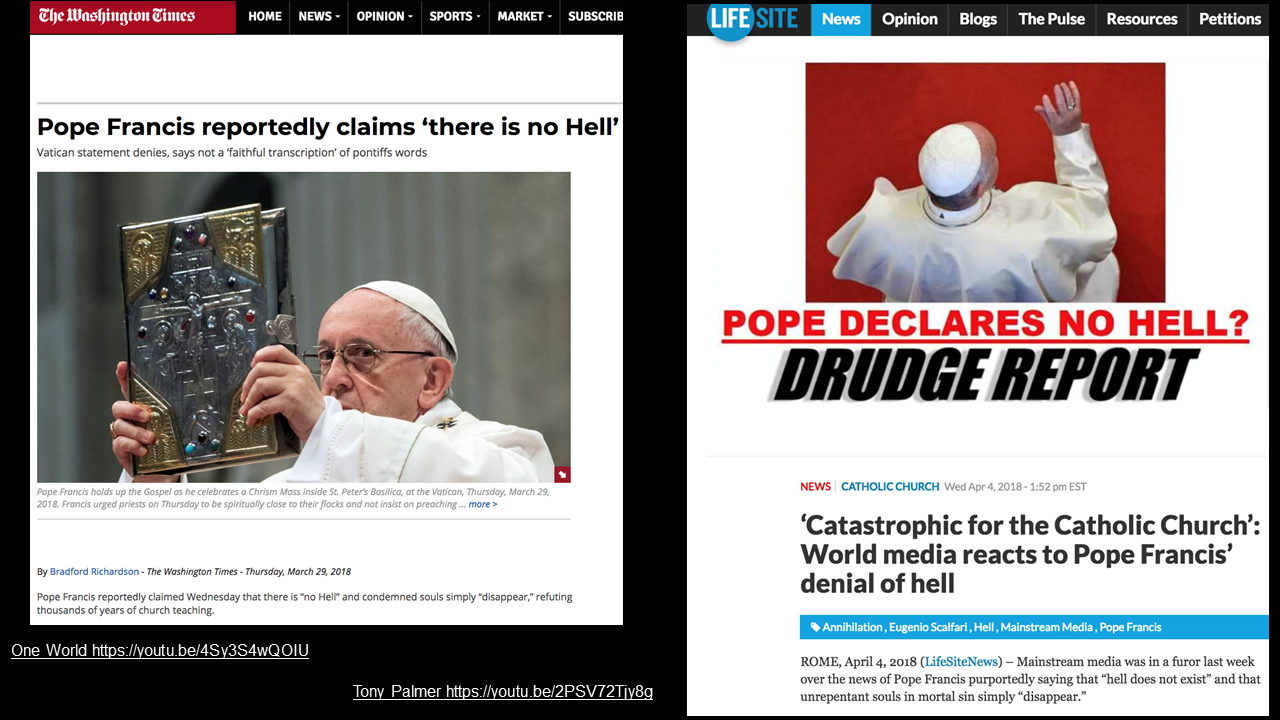1280x720 pixels.
Task: Click paragraph 'Pope Francis reportedly claimed Wednesday'
Action: 305,603
